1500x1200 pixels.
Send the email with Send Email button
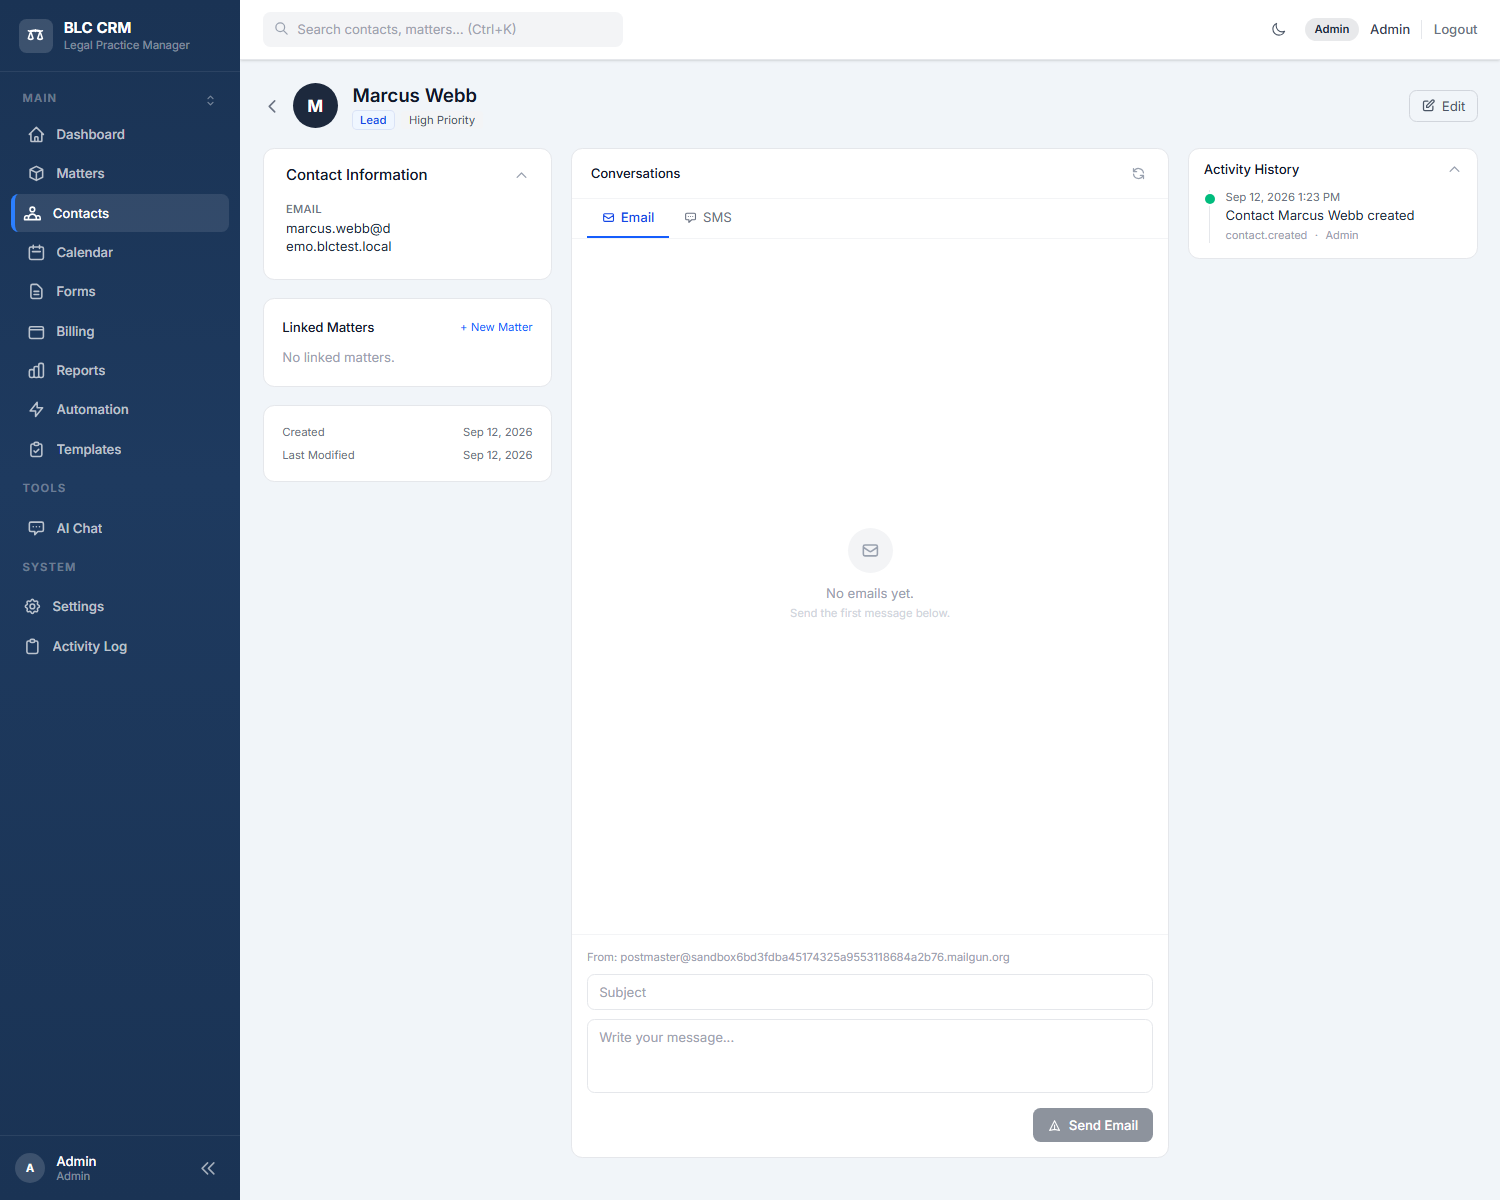(1093, 1125)
